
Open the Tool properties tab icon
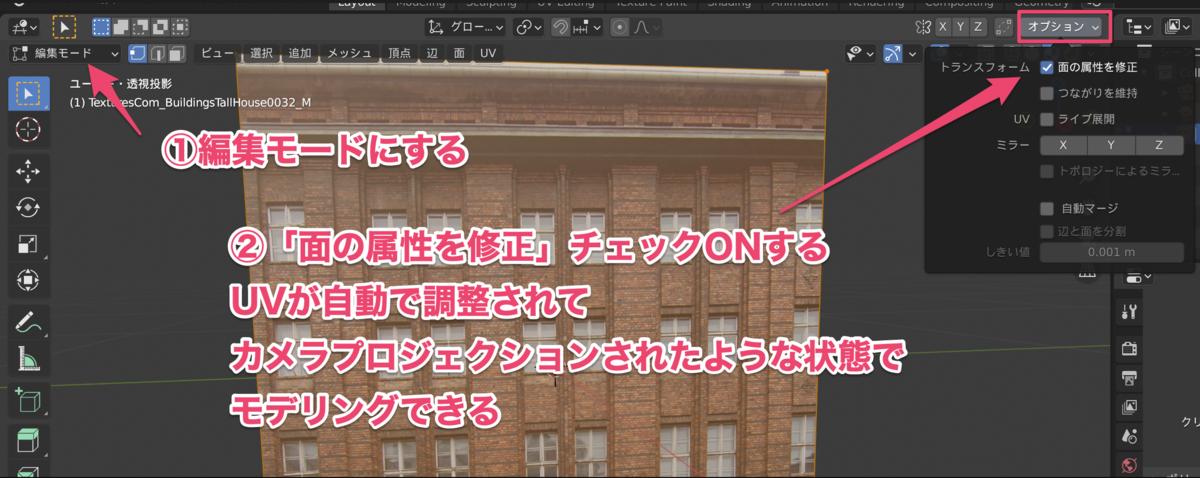click(1131, 311)
